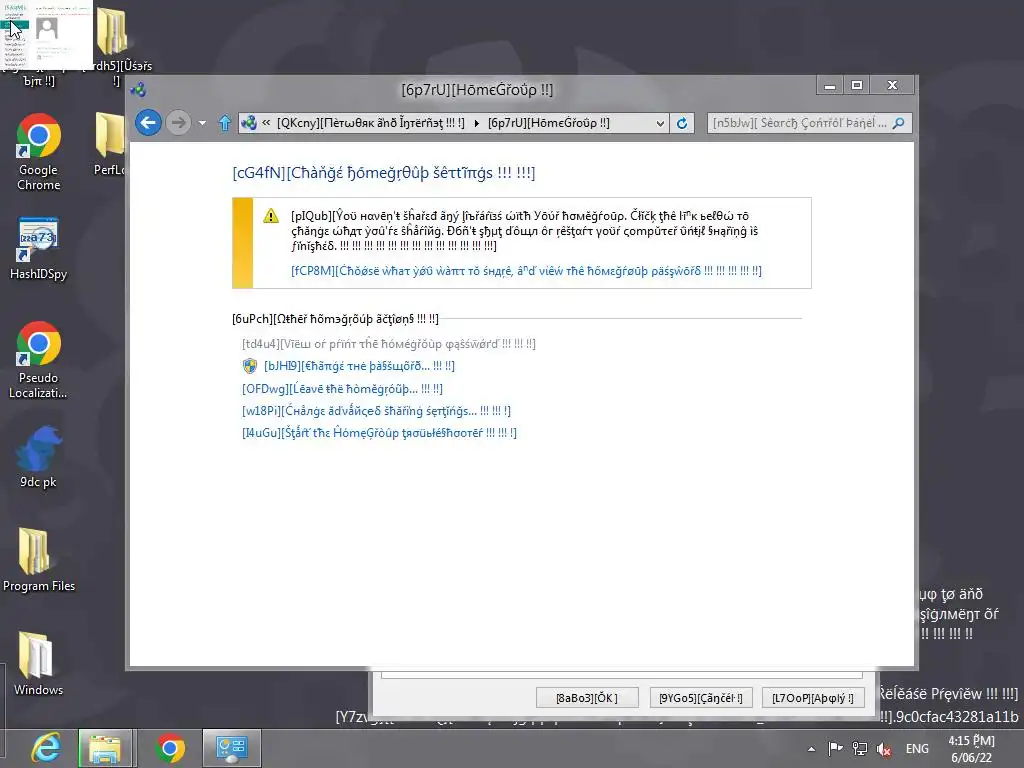Open Google Chrome desktop shortcut
The image size is (1024, 768).
pos(39,152)
